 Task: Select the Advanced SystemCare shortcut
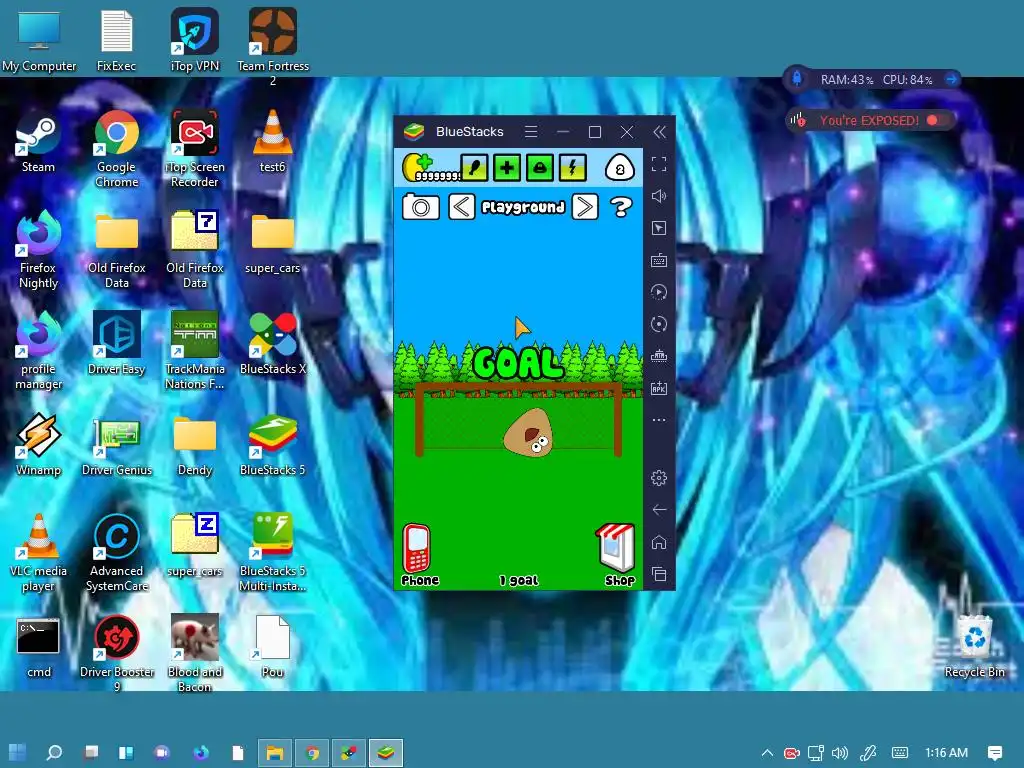tap(116, 554)
